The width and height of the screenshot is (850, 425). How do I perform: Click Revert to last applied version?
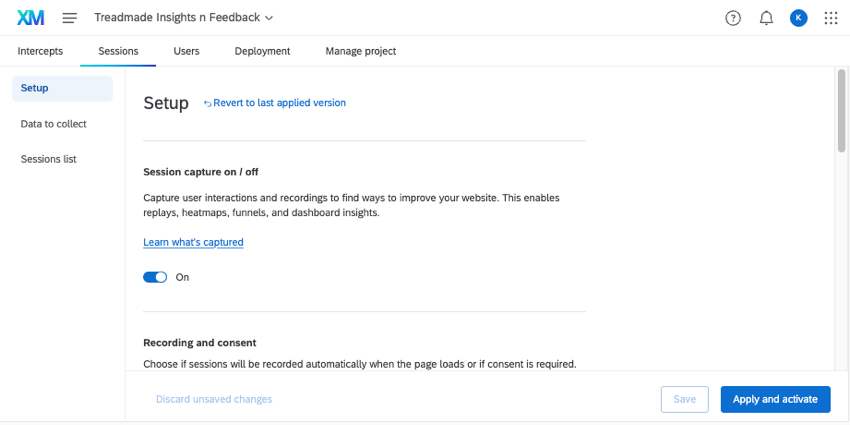coord(275,103)
